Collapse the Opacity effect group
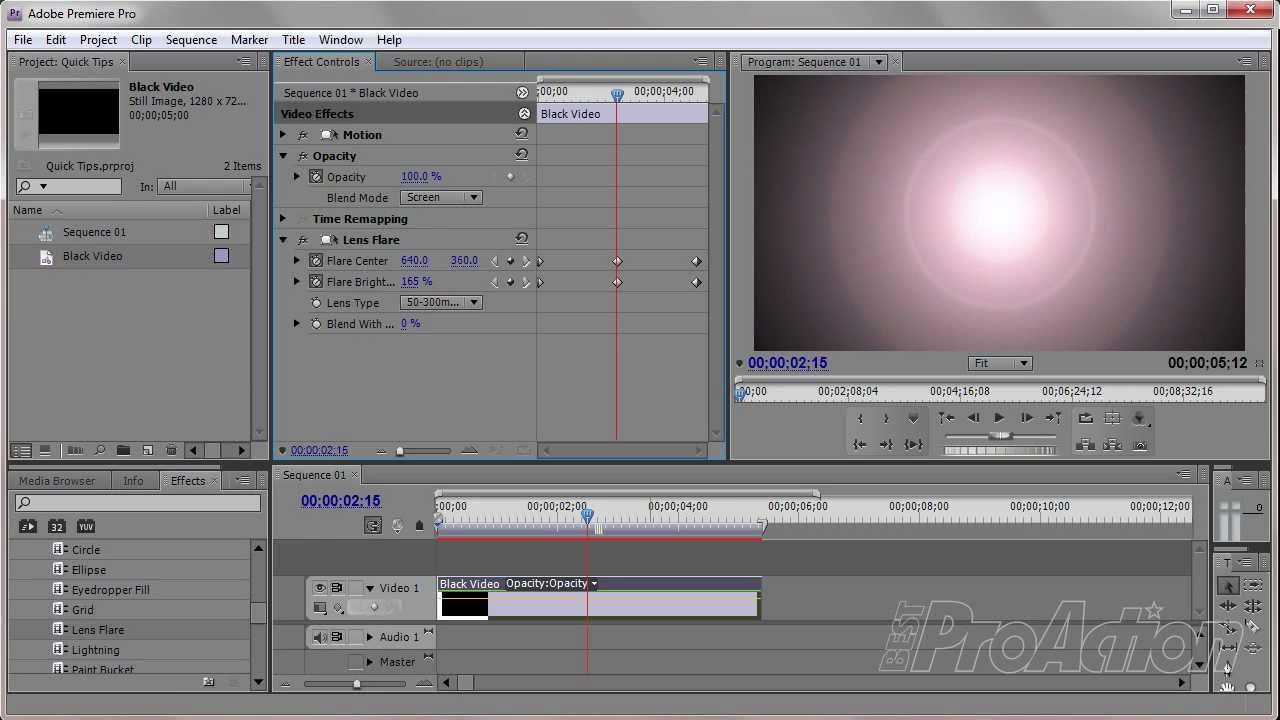 click(283, 156)
